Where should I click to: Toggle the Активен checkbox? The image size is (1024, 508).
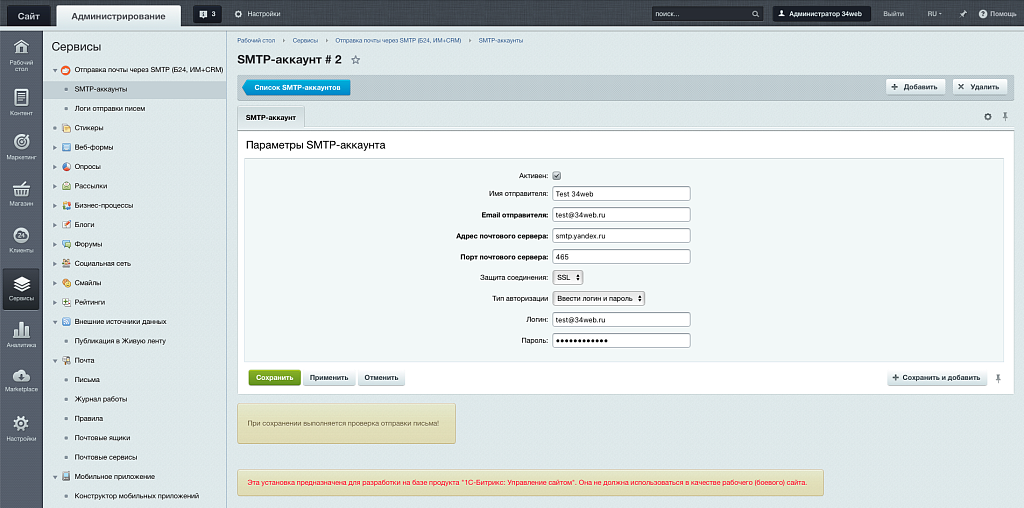click(557, 175)
